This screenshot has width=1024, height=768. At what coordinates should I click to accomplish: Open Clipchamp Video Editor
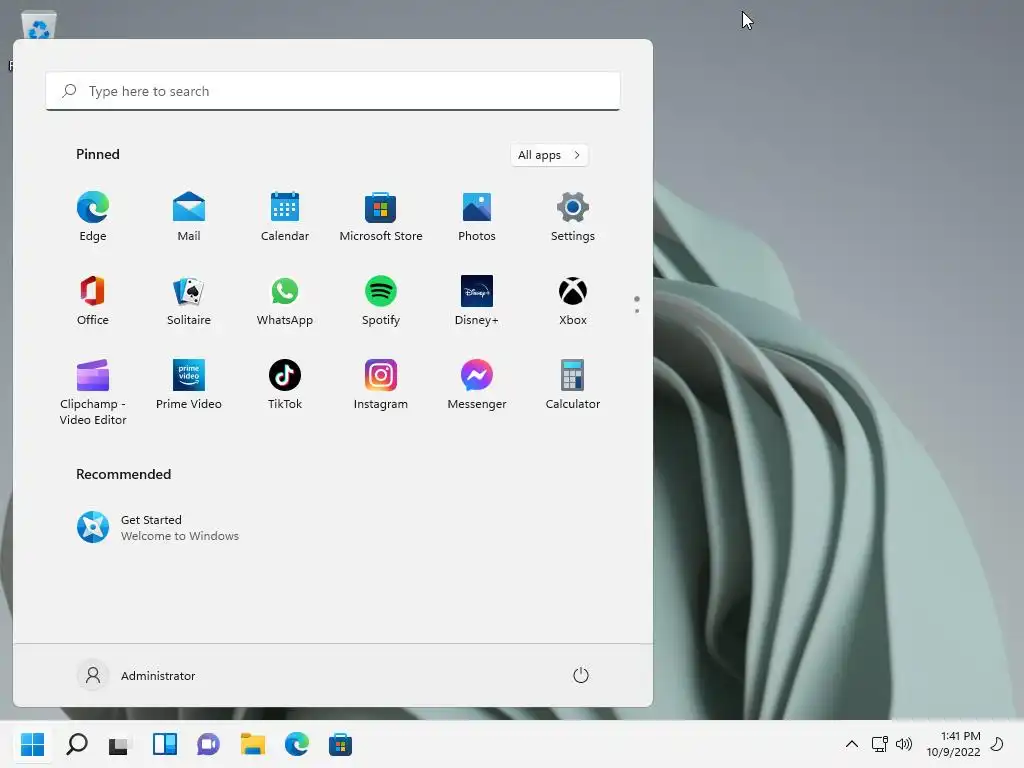tap(93, 392)
